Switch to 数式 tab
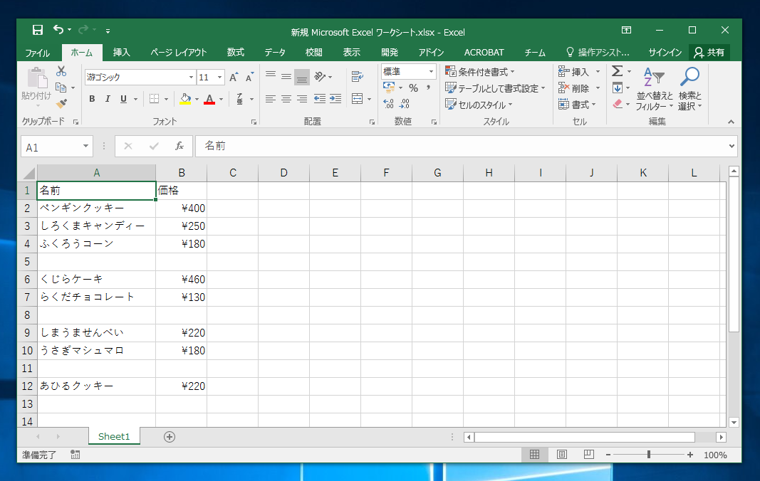 236,52
